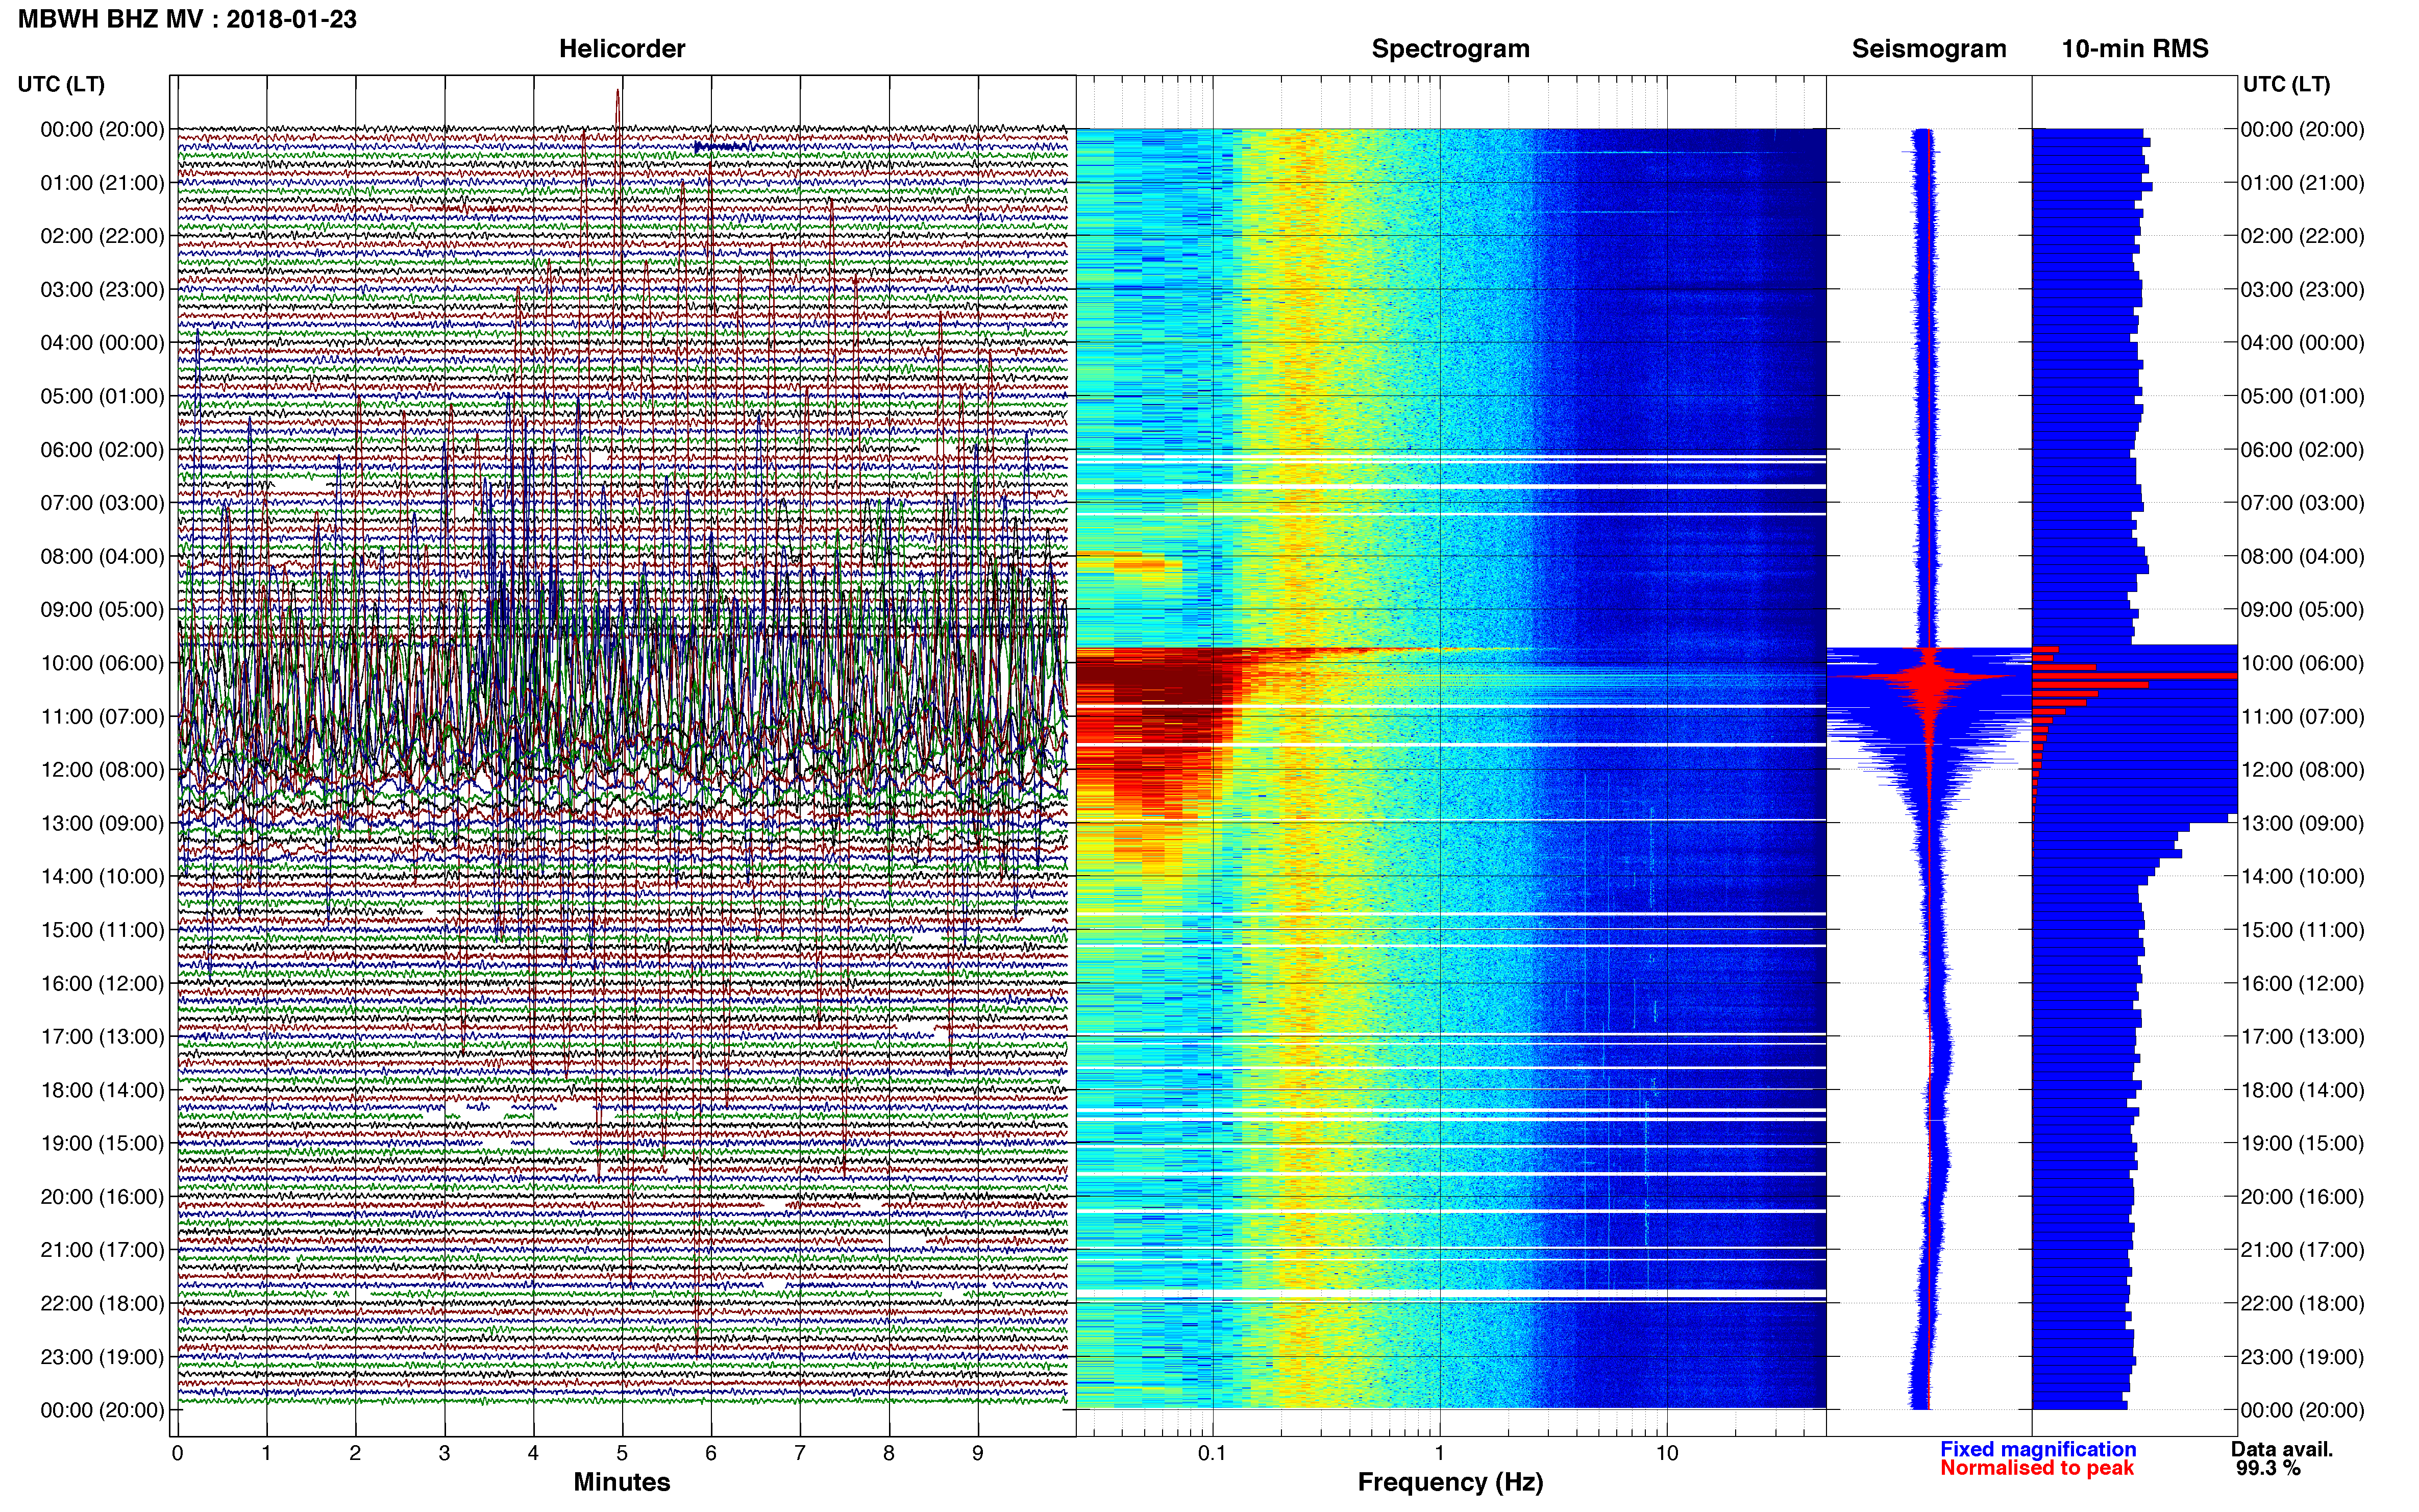The width and height of the screenshot is (2419, 1512).
Task: Click the "Seismogram" panel heading
Action: 1929,49
